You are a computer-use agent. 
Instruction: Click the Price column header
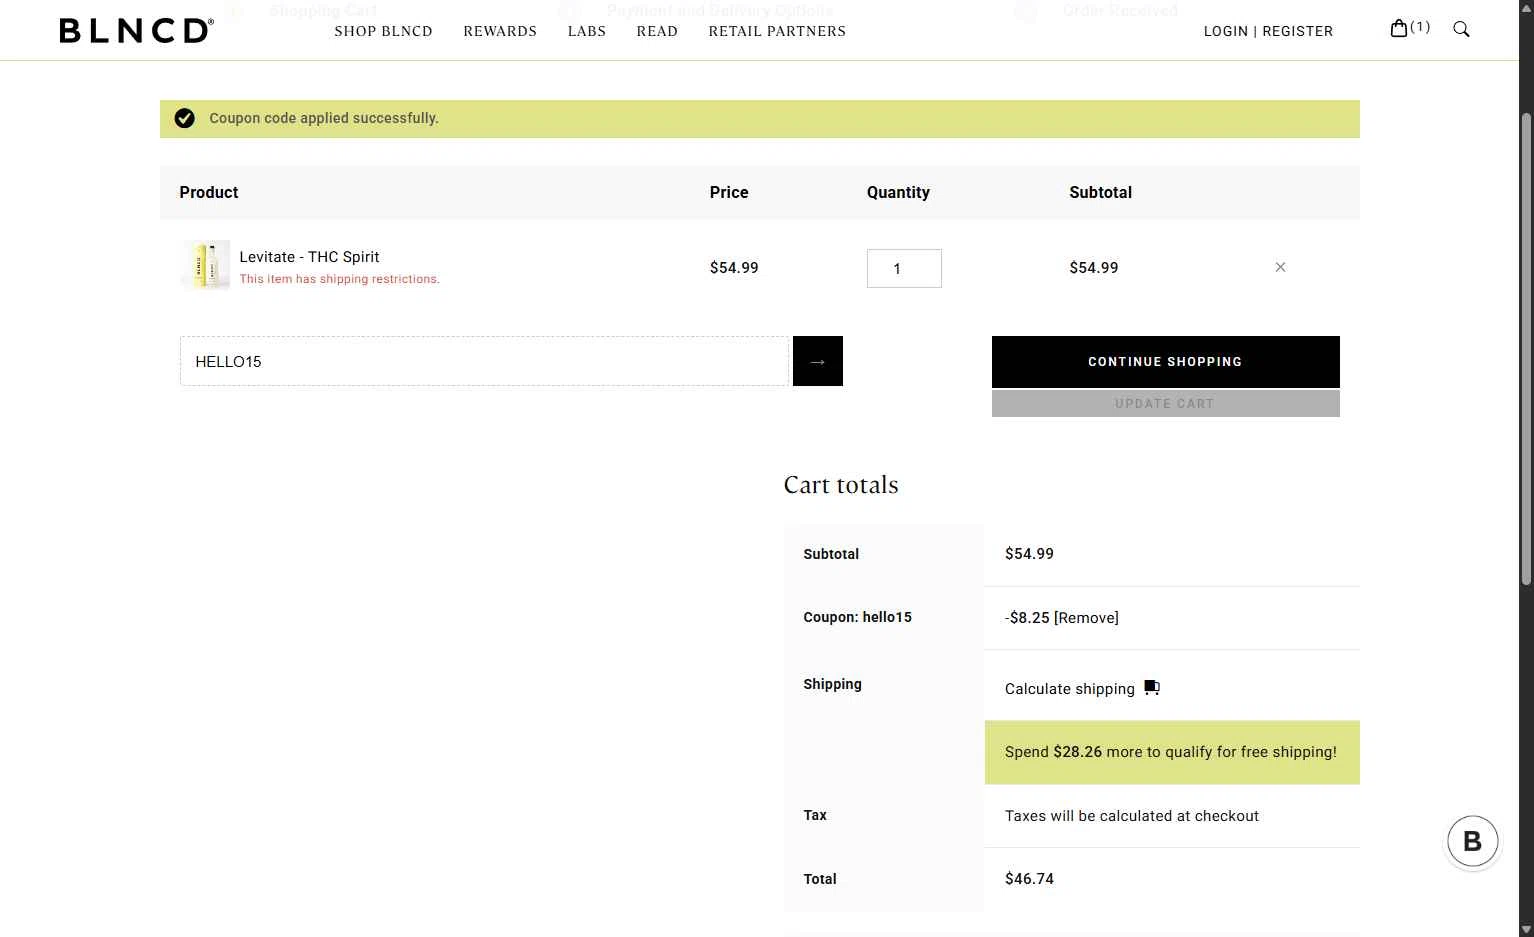tap(729, 192)
